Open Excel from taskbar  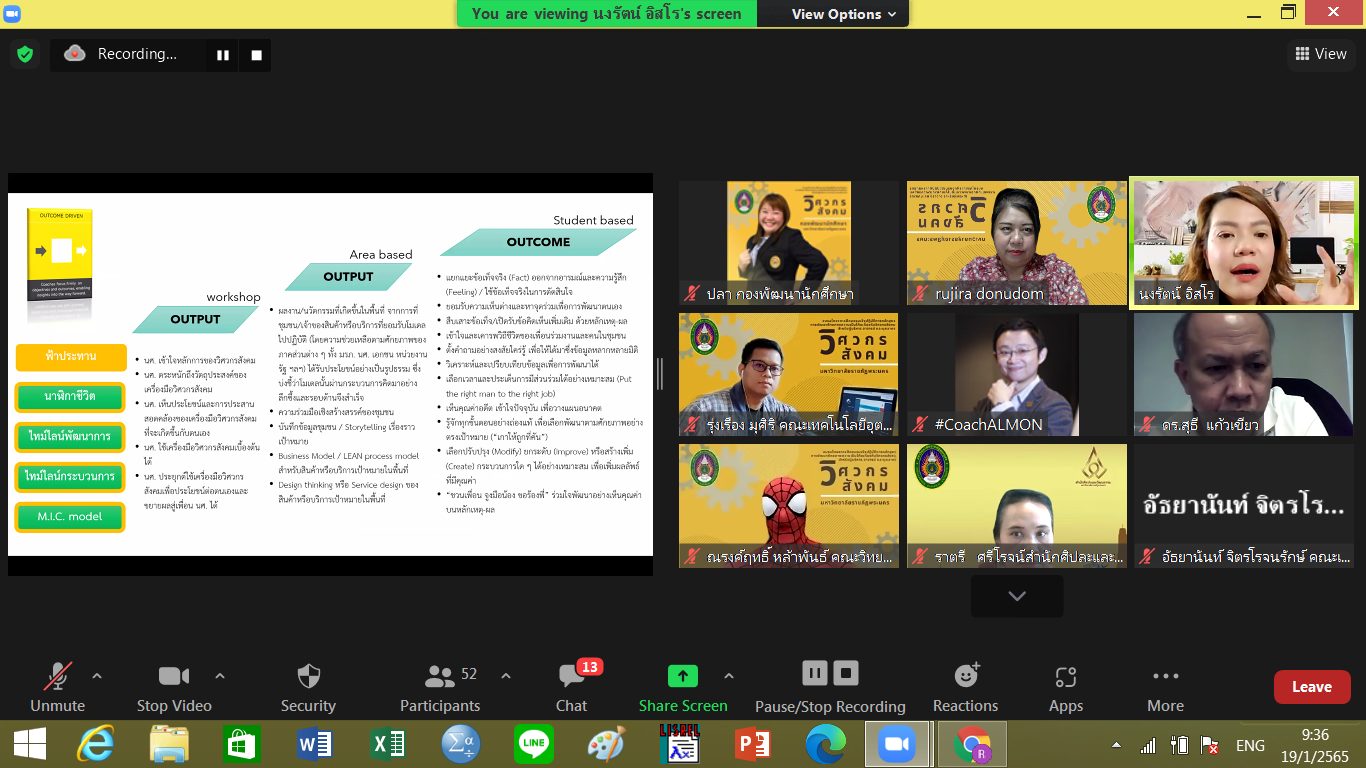[x=388, y=745]
